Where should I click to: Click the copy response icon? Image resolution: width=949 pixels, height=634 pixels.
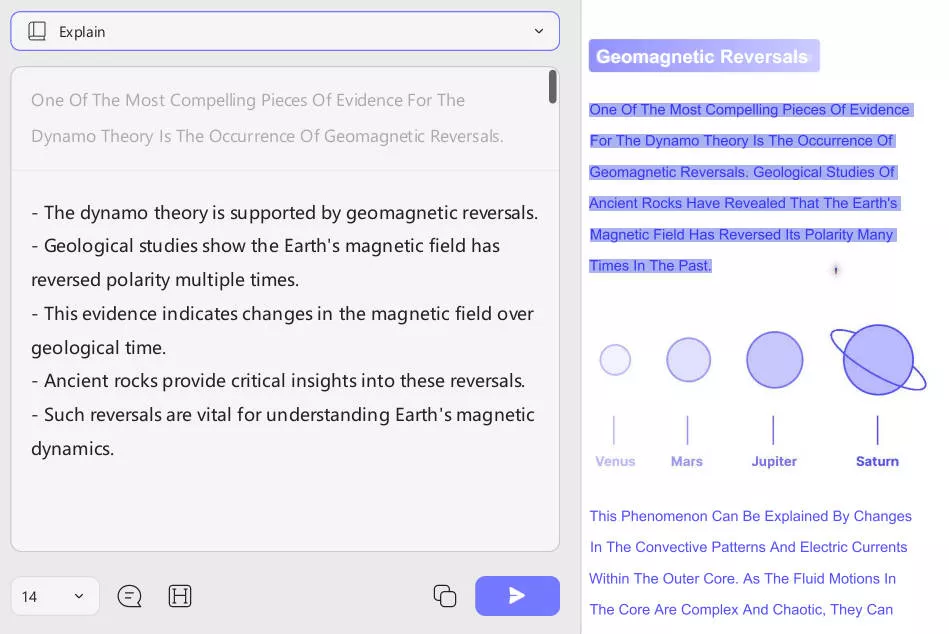coord(444,596)
